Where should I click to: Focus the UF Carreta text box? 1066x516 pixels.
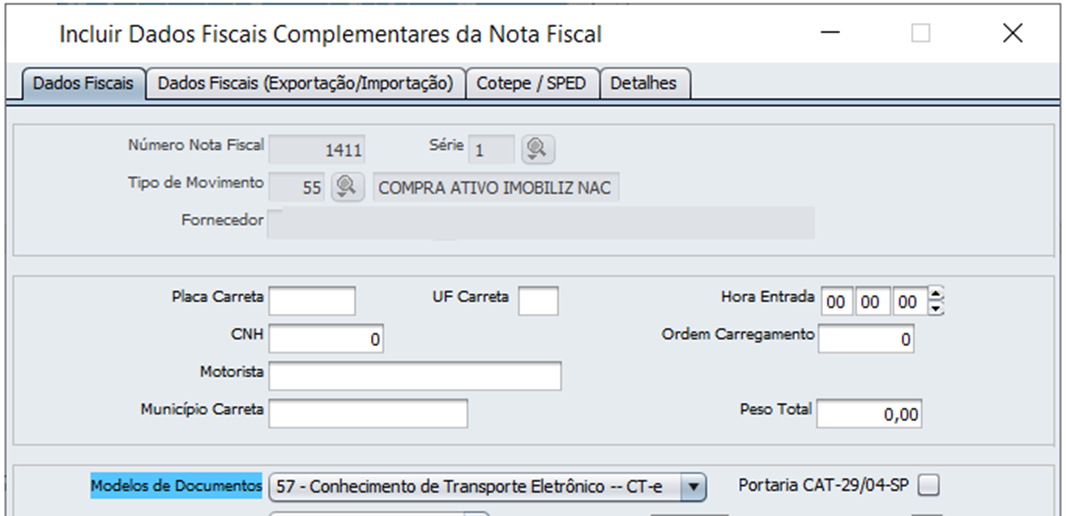[x=538, y=301]
